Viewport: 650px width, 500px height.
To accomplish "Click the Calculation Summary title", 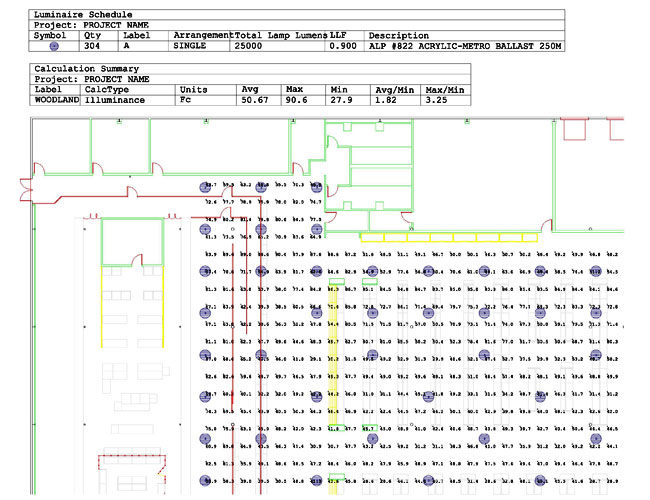I will 82,67.
